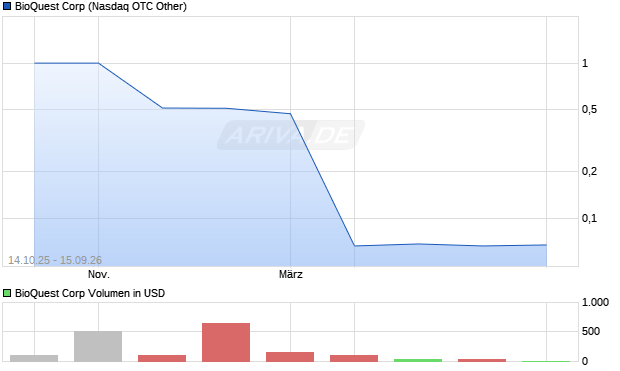Click the first small gray volume bar
The width and height of the screenshot is (620, 371).
coord(34,358)
